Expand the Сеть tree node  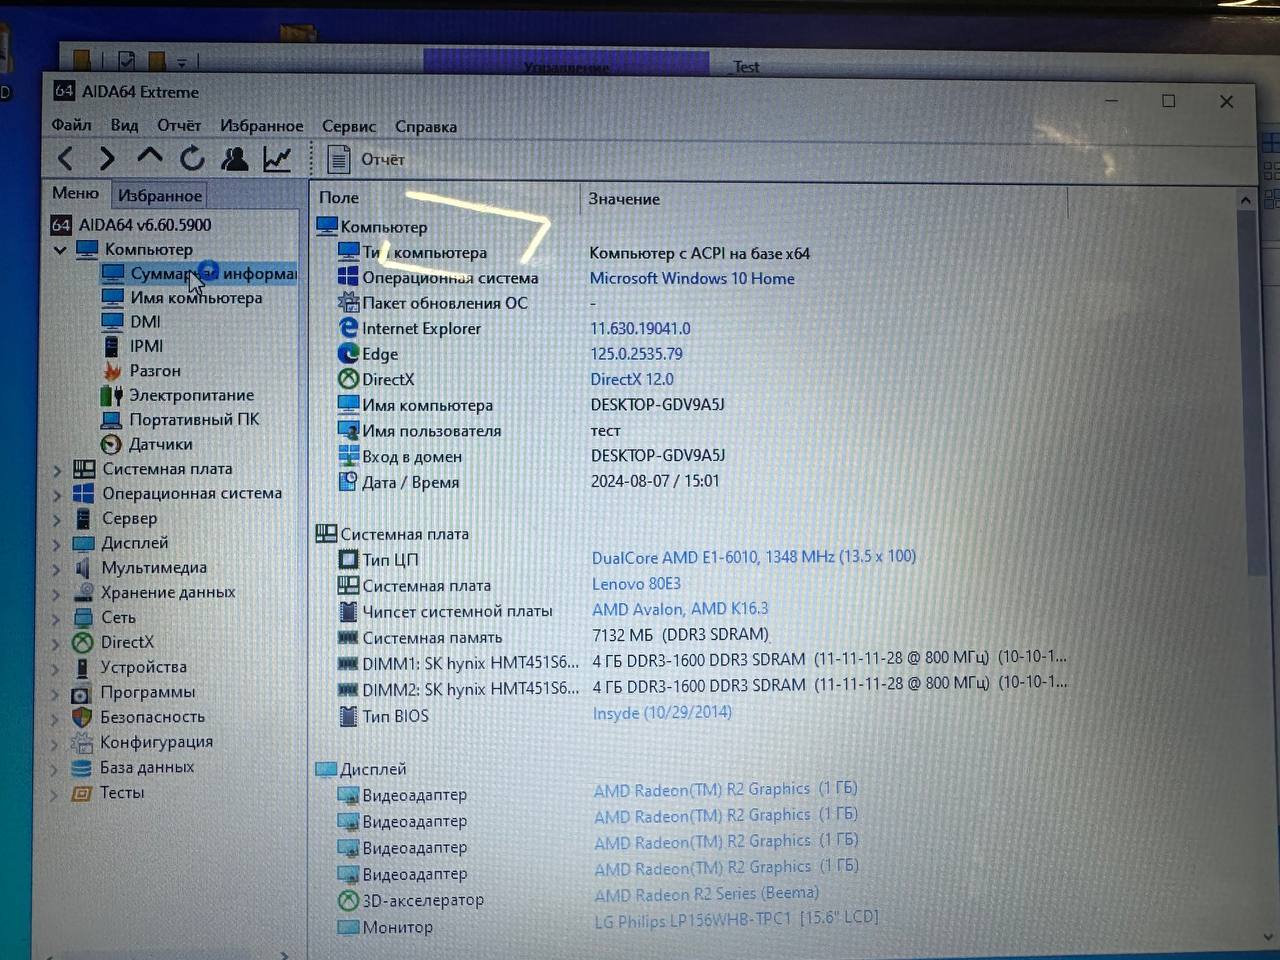pos(57,618)
